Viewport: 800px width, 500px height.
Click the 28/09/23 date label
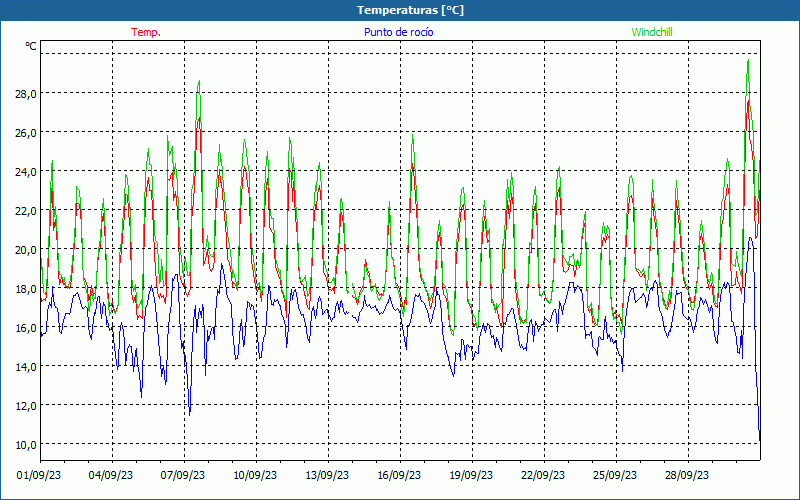[x=687, y=475]
